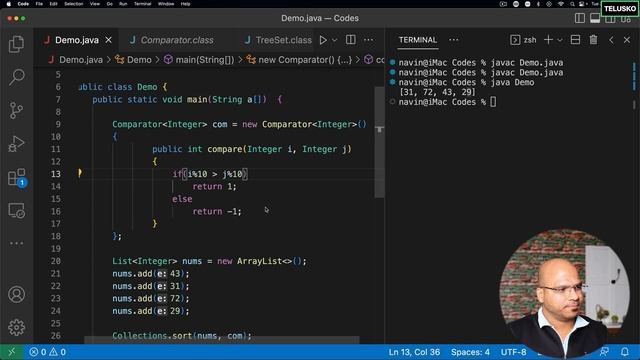Click the 'return -1;' code line
Screen dimensions: 640x360
[x=217, y=211]
